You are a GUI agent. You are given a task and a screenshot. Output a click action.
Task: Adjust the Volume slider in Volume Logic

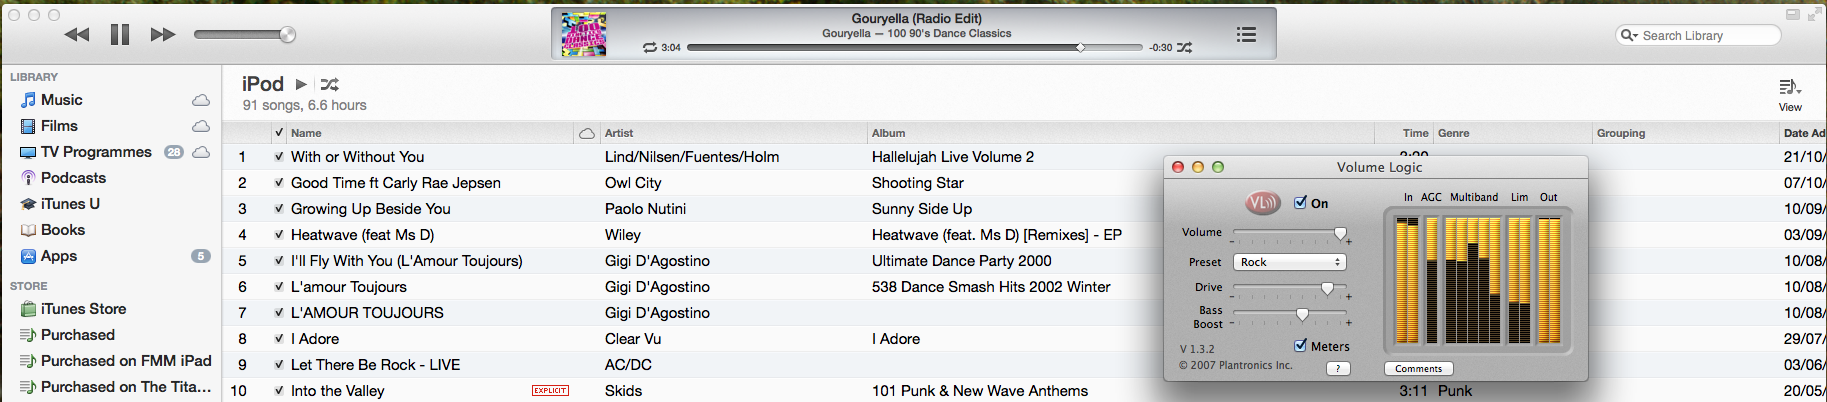(x=1340, y=234)
